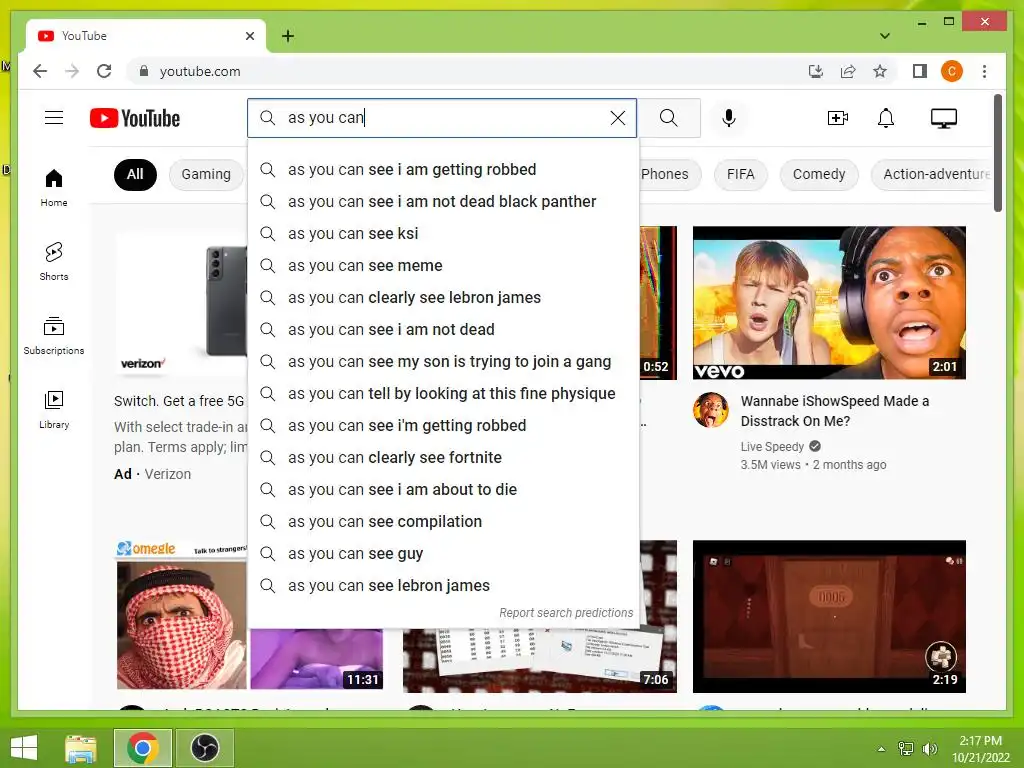Select the Comedy filter chip
Image resolution: width=1024 pixels, height=768 pixels.
[x=819, y=174]
